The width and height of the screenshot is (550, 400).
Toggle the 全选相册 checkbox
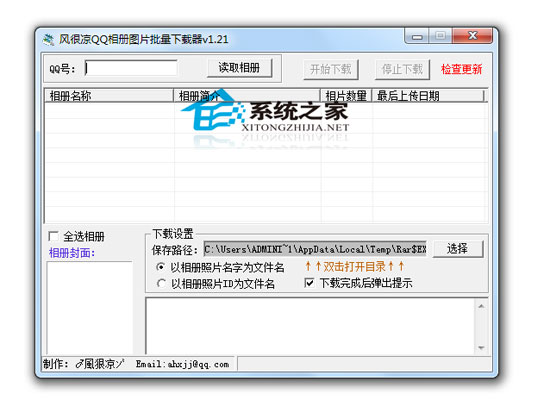click(54, 236)
